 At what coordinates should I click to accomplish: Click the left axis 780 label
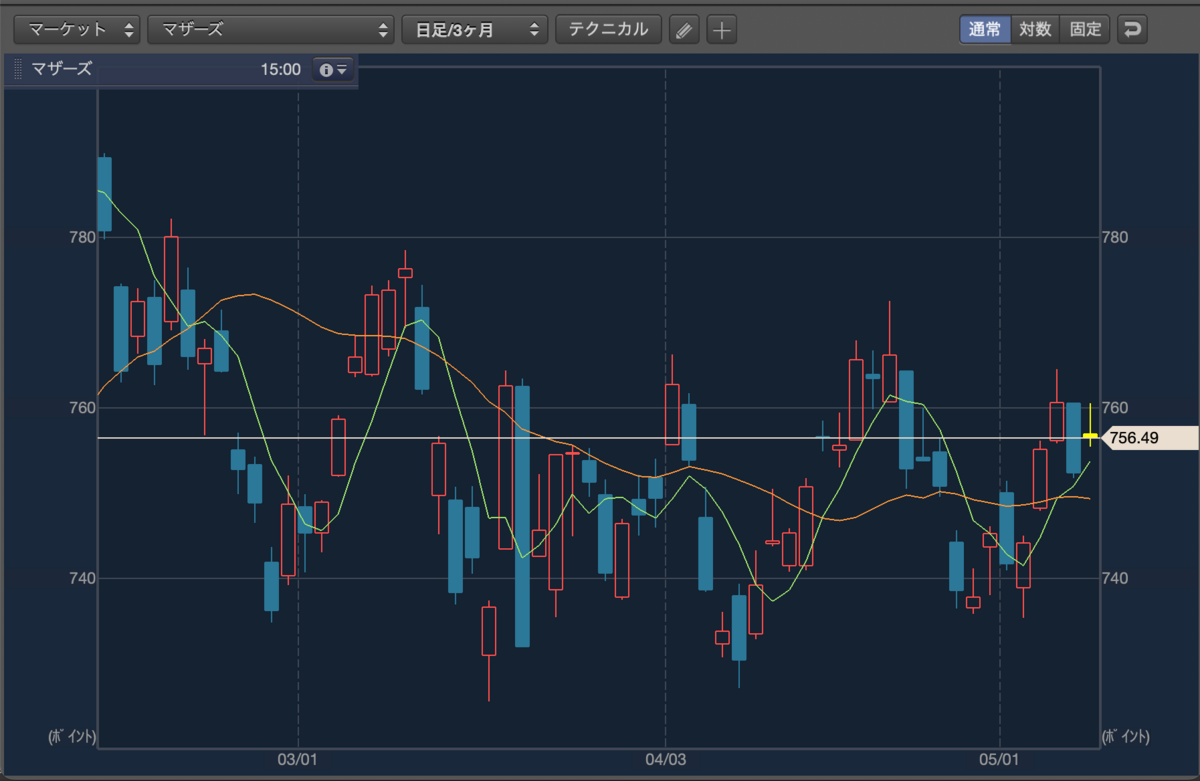tap(82, 237)
